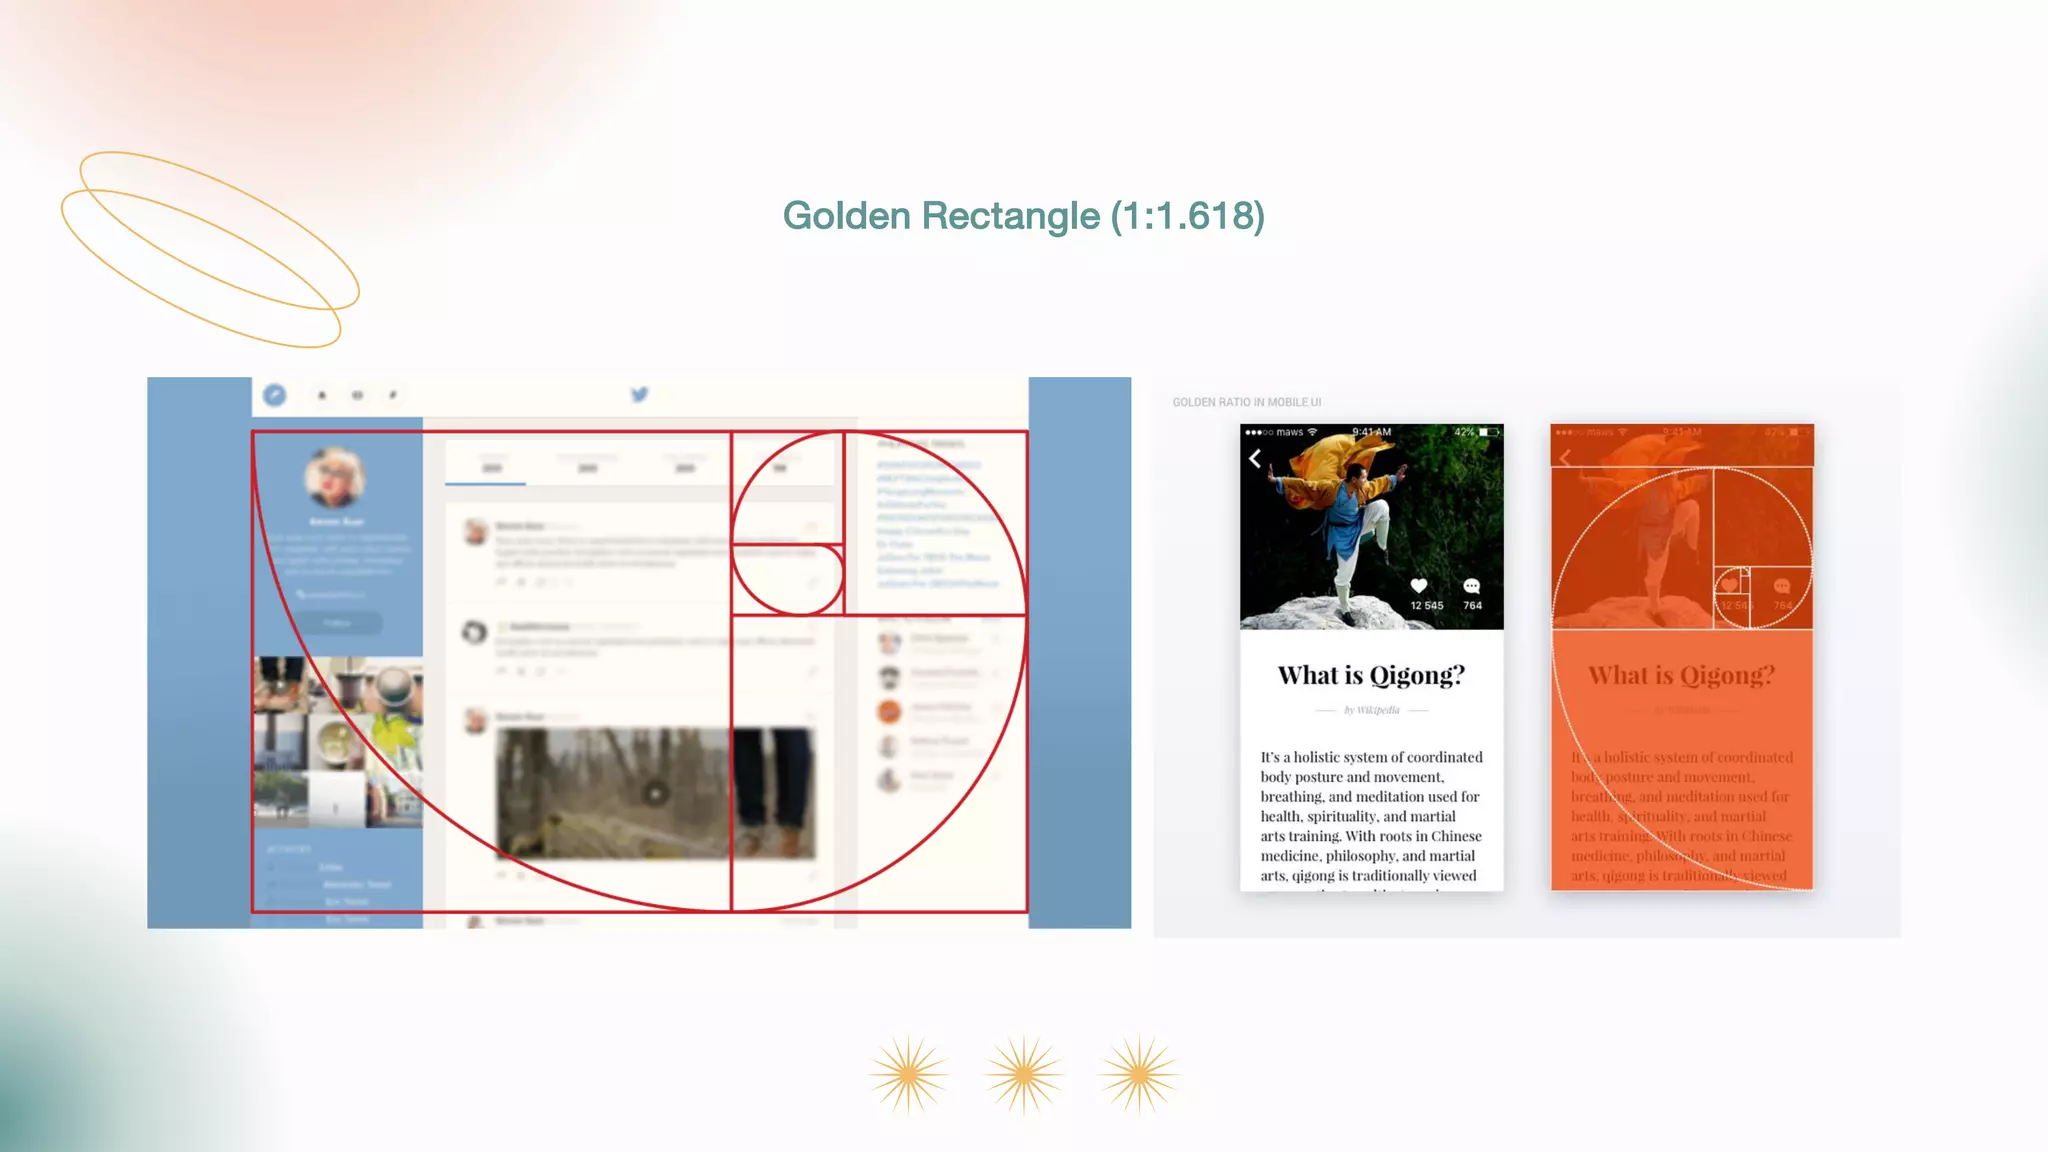
Task: Click the round profile avatar in the Twitter sidebar
Action: pyautogui.click(x=334, y=478)
